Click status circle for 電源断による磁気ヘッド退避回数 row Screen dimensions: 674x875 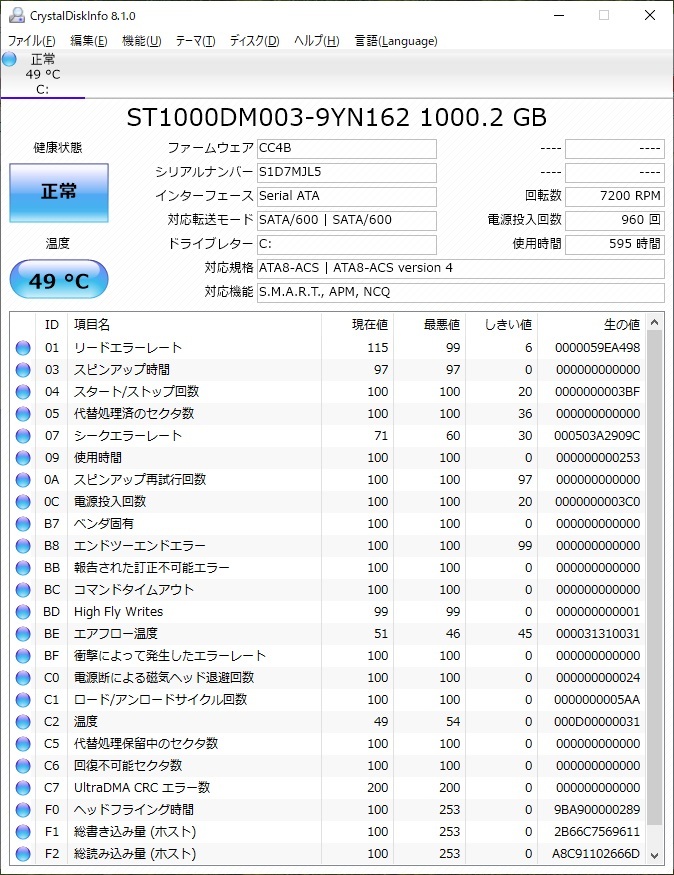23,677
